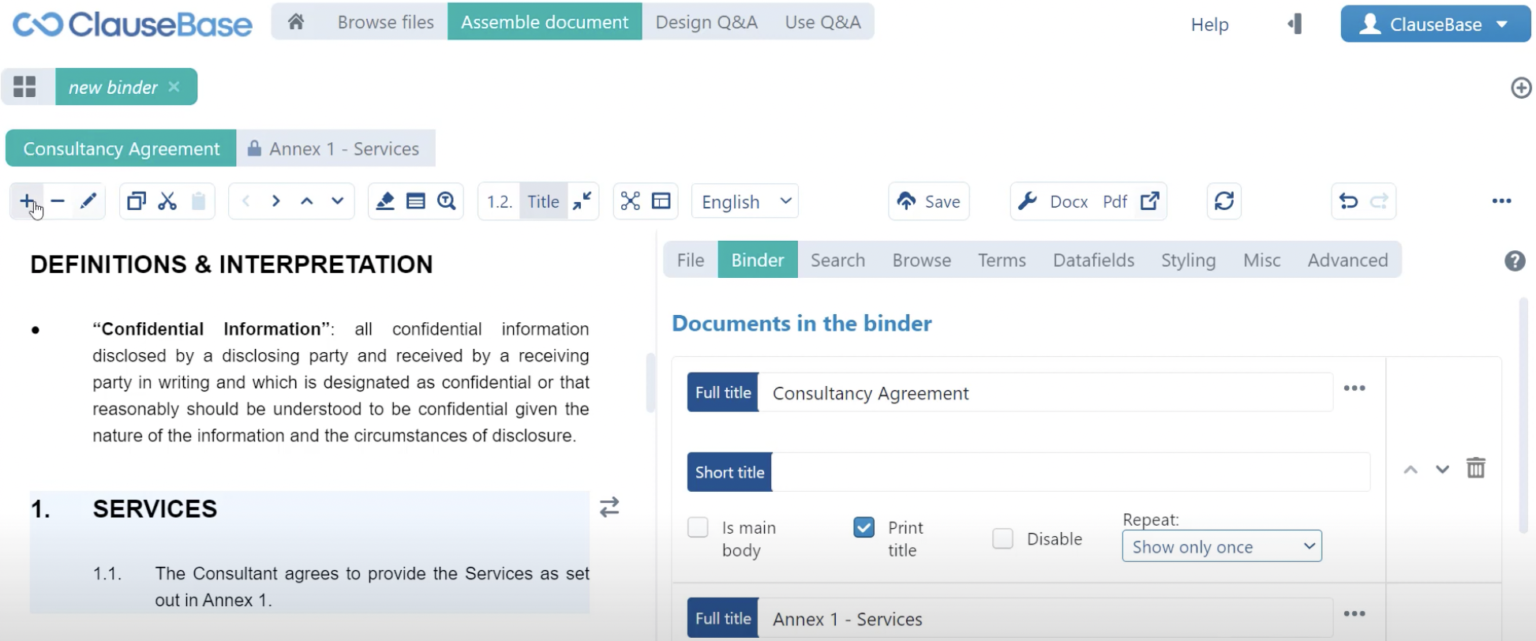Screen dimensions: 1536x641
Task: Click the Save button
Action: pyautogui.click(x=929, y=201)
